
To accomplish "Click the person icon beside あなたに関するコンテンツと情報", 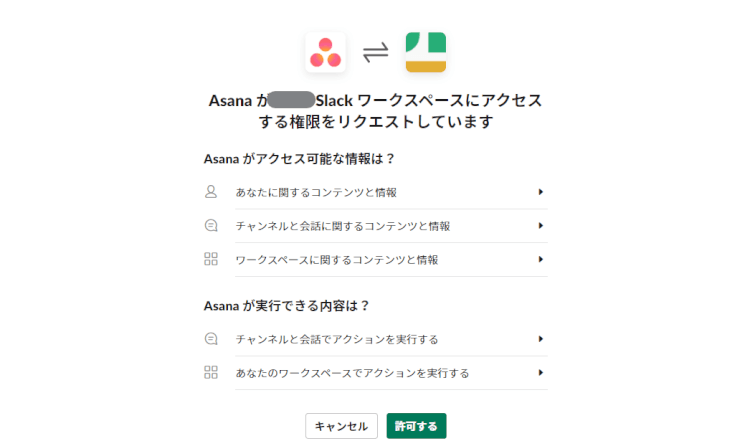I will coord(211,191).
